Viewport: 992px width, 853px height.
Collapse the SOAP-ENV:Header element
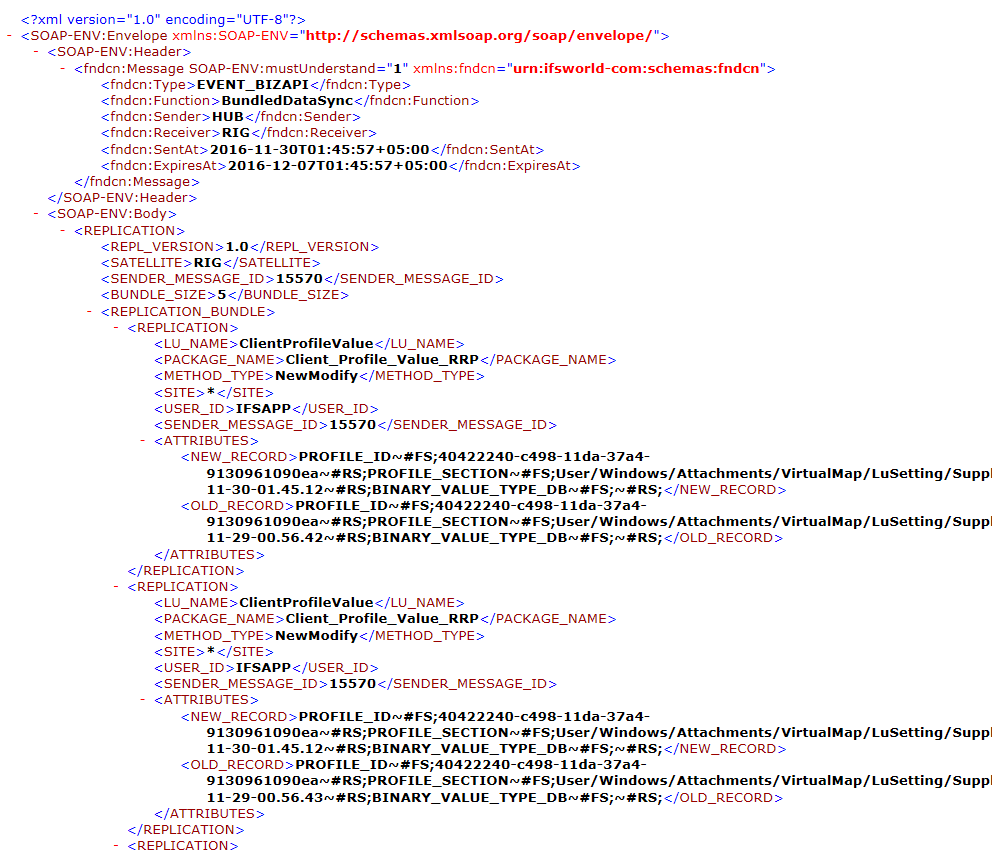tap(37, 52)
